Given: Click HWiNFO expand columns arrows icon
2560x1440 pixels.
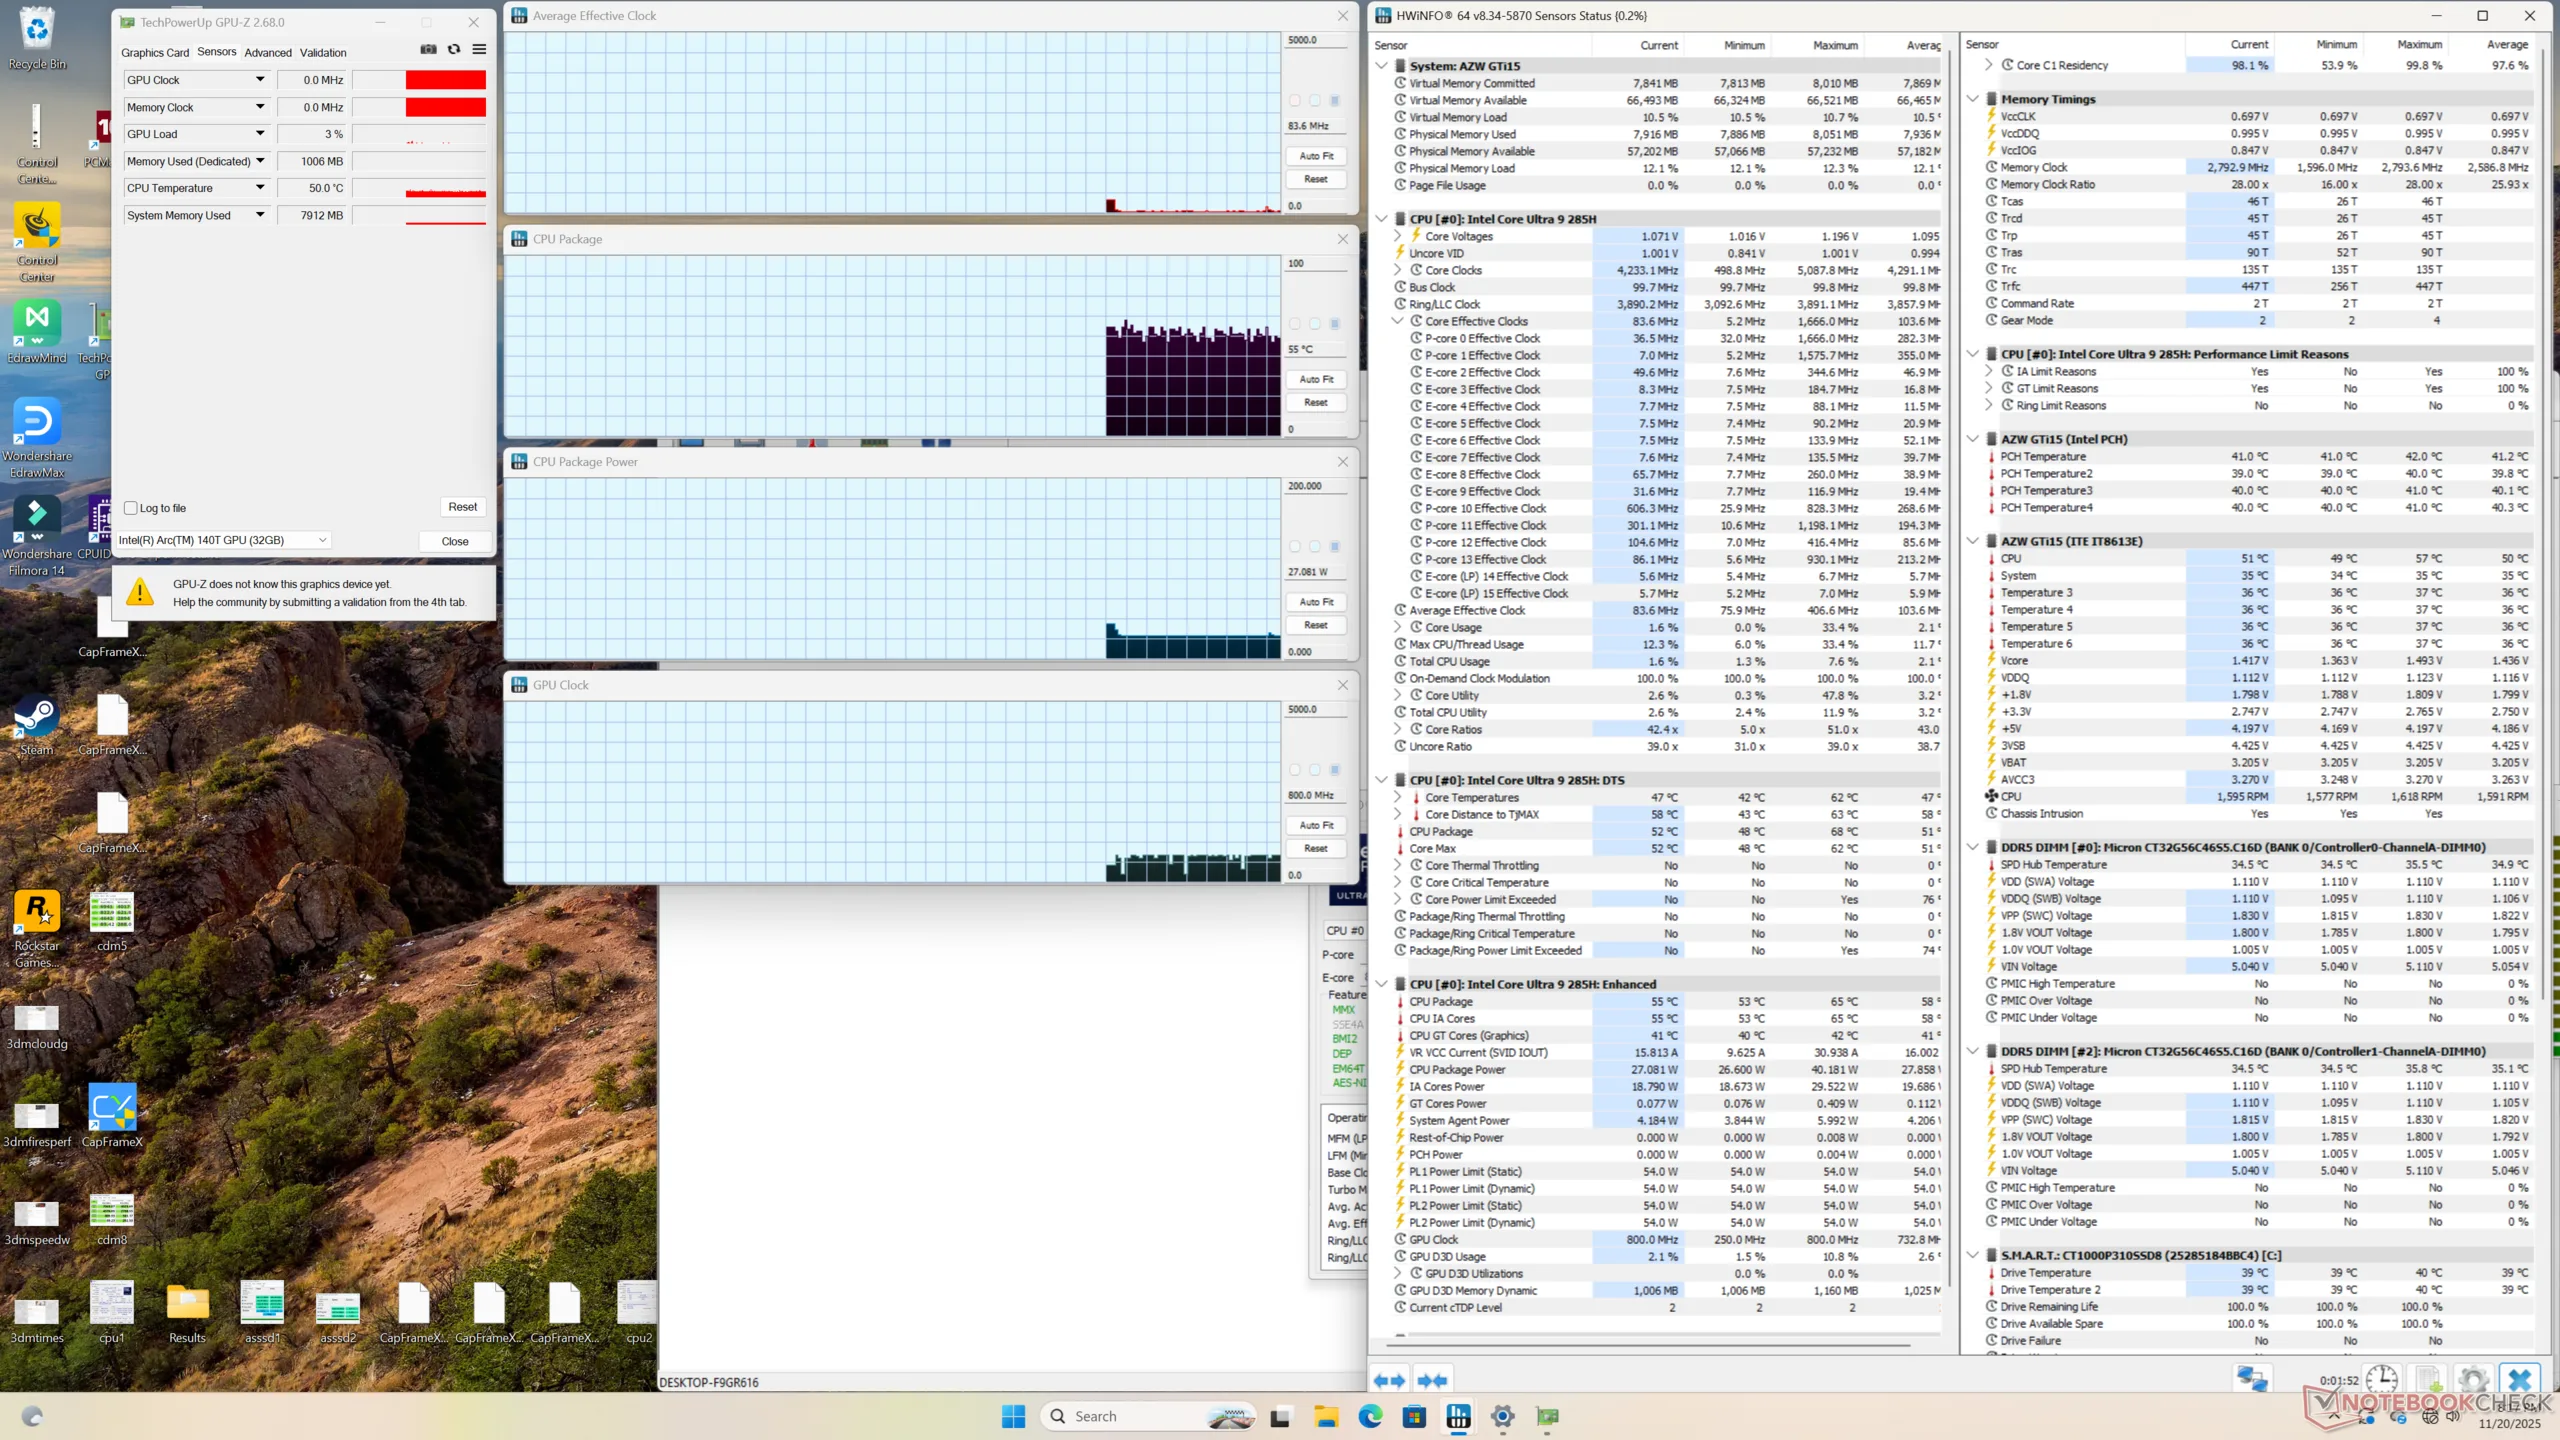Looking at the screenshot, I should [x=1389, y=1381].
